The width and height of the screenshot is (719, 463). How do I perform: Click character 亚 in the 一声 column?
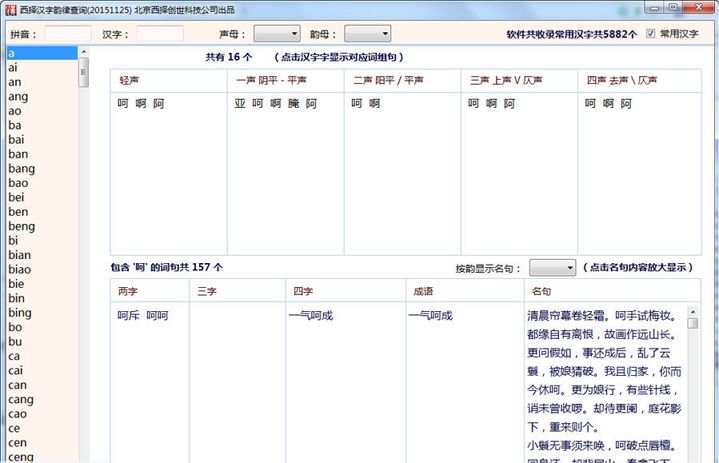[x=240, y=104]
